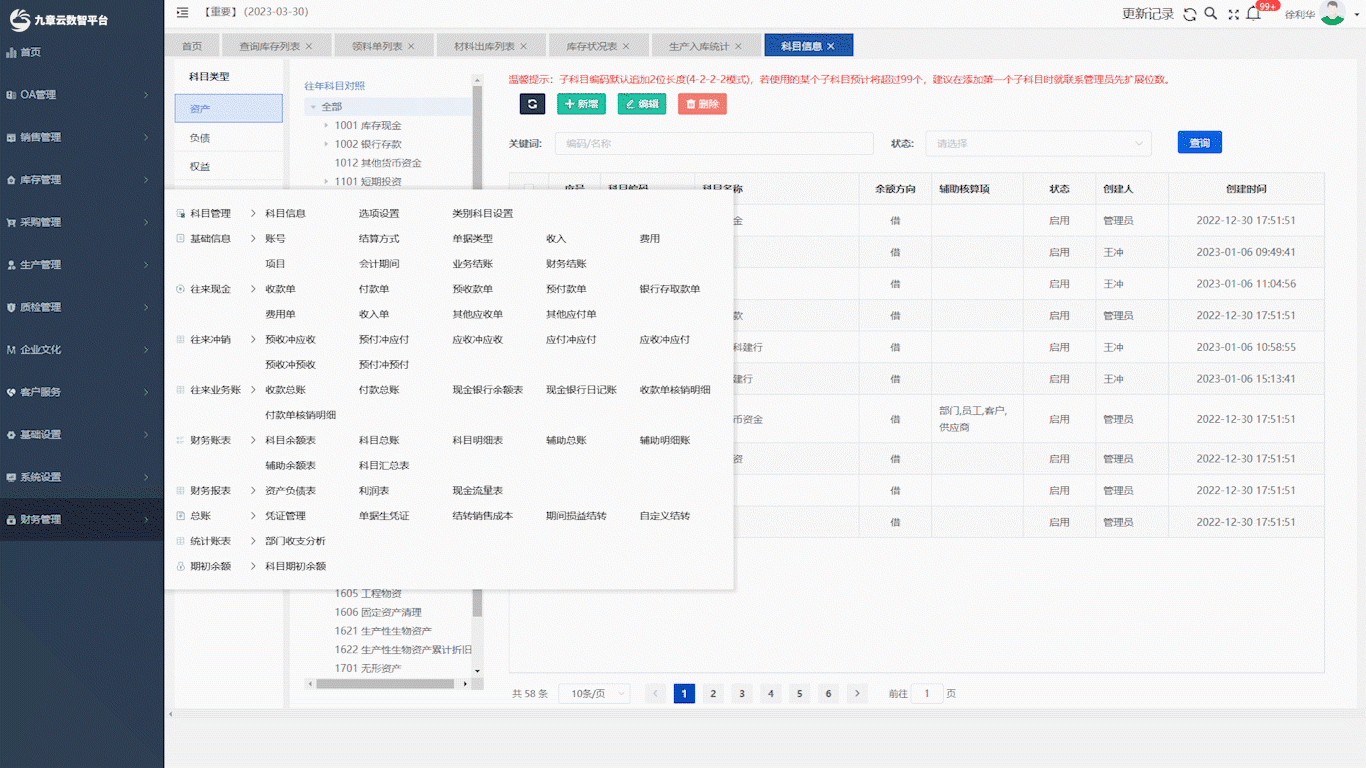Image resolution: width=1366 pixels, height=768 pixels.
Task: Click the 销售管理 sidebar icon
Action: click(11, 137)
